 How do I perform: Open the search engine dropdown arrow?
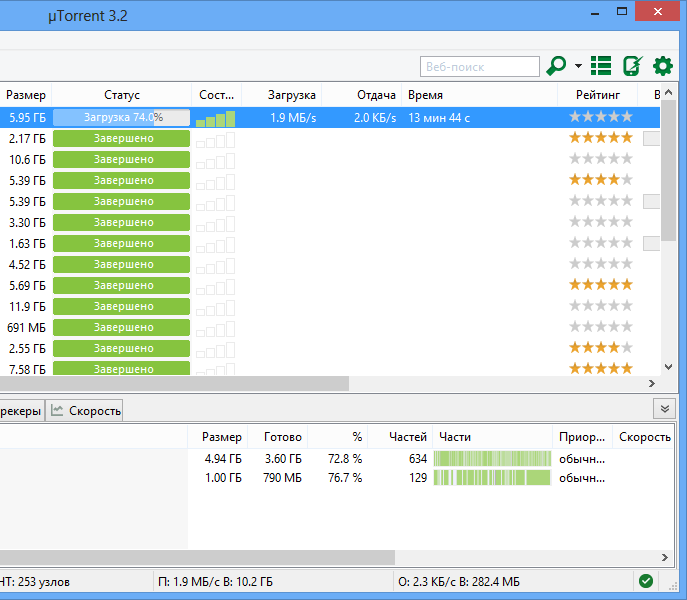(x=578, y=67)
